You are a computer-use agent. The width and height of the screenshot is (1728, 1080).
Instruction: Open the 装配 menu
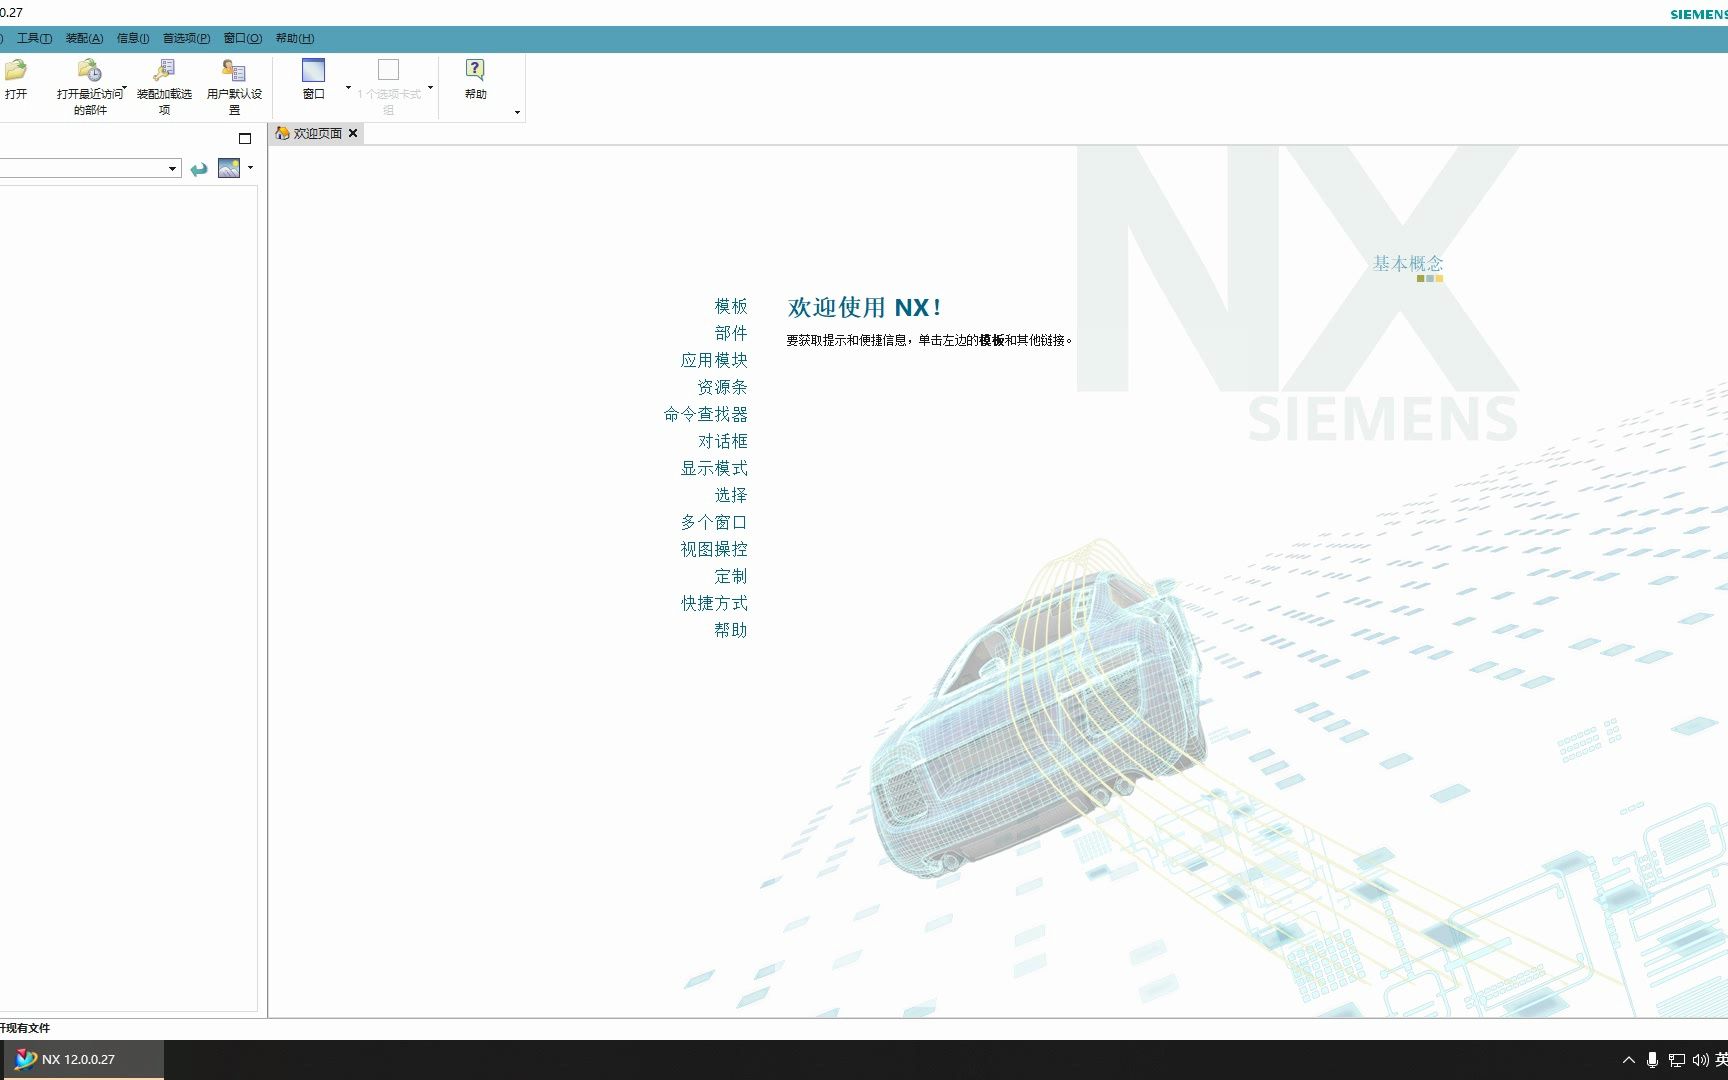point(84,38)
